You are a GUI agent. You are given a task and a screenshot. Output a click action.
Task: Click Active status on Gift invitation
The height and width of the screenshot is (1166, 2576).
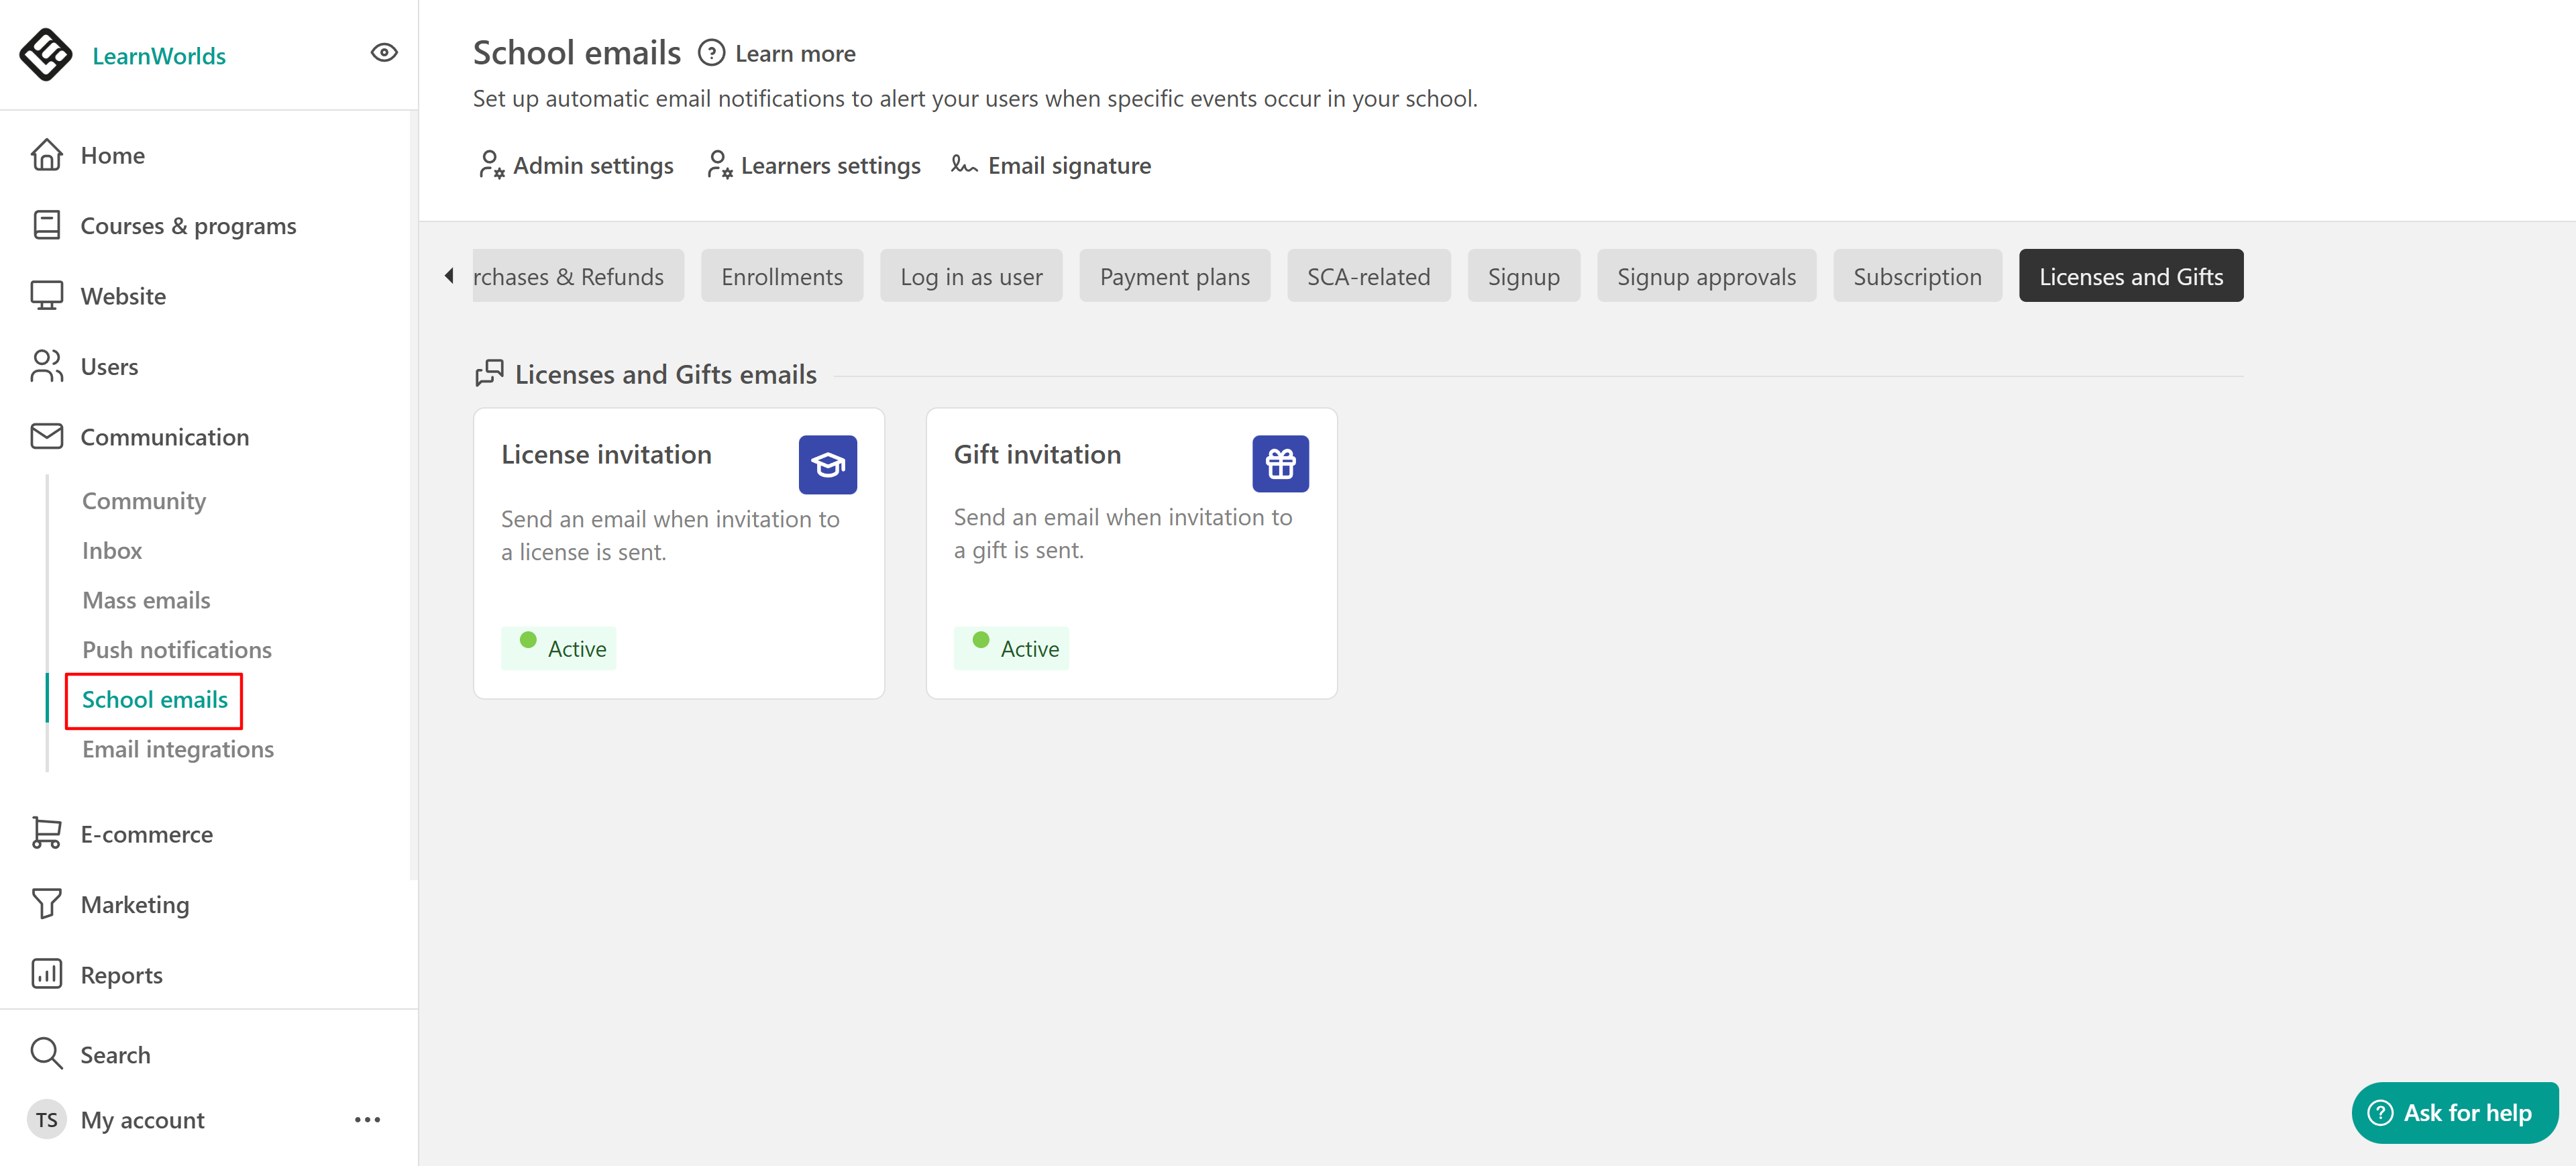click(x=1011, y=648)
